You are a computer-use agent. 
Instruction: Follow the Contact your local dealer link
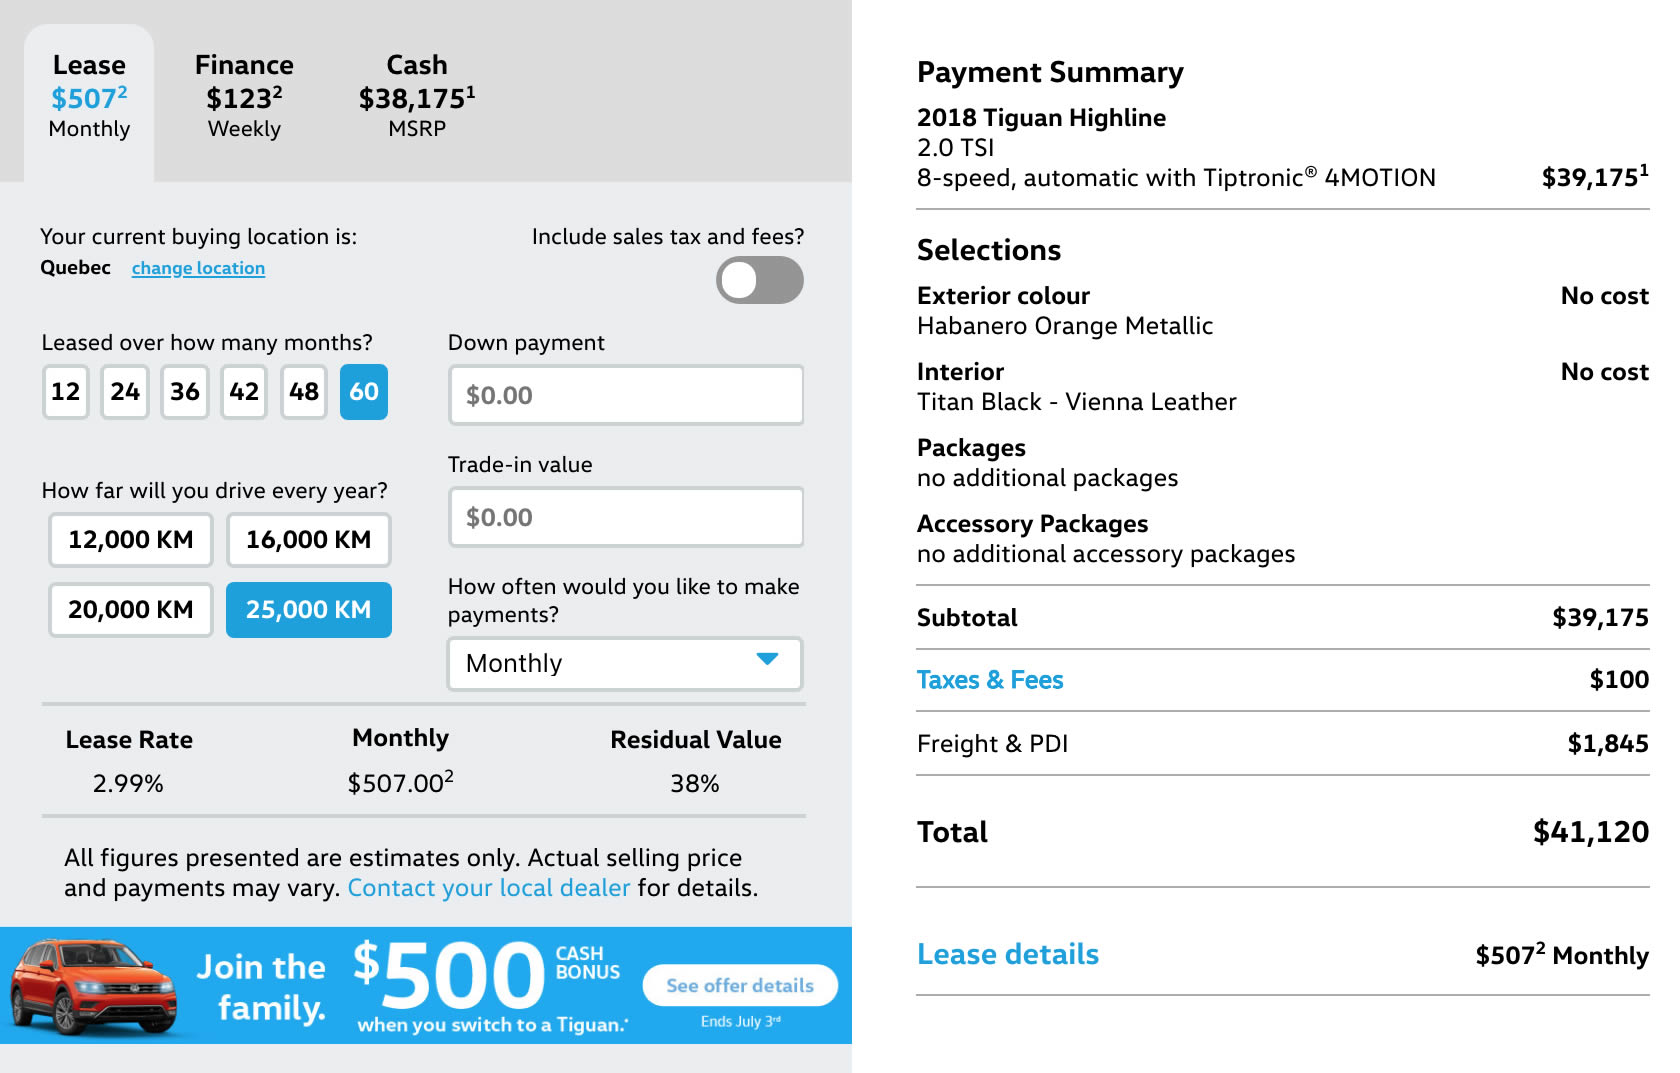489,888
